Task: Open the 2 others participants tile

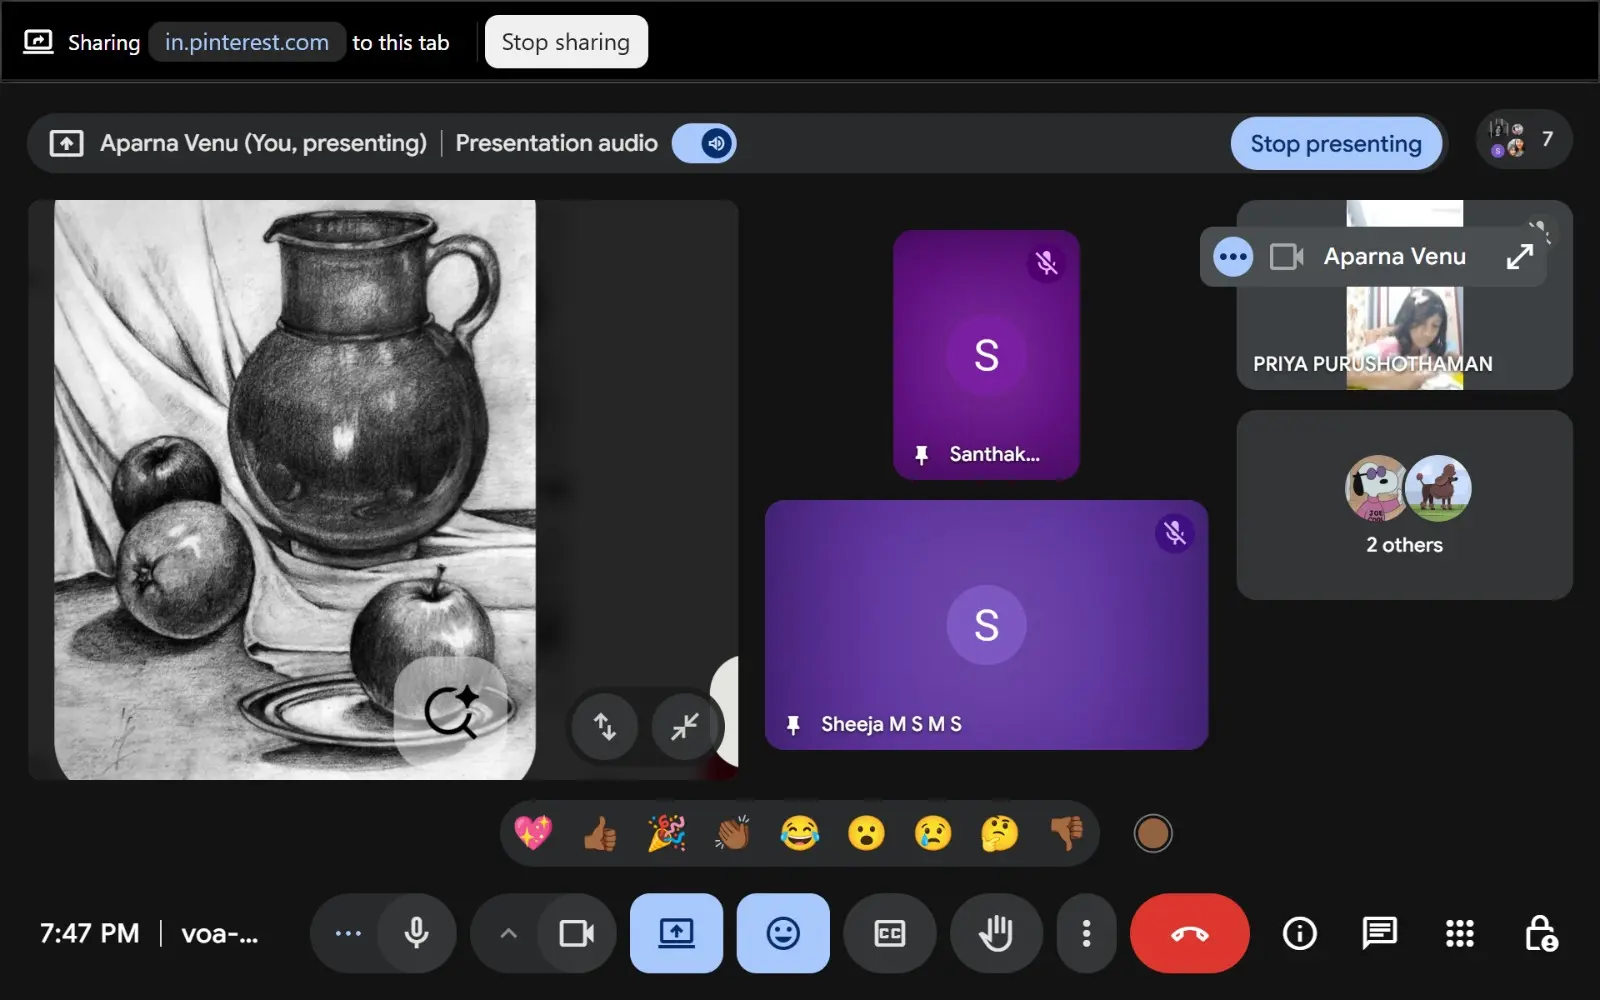Action: pos(1405,505)
